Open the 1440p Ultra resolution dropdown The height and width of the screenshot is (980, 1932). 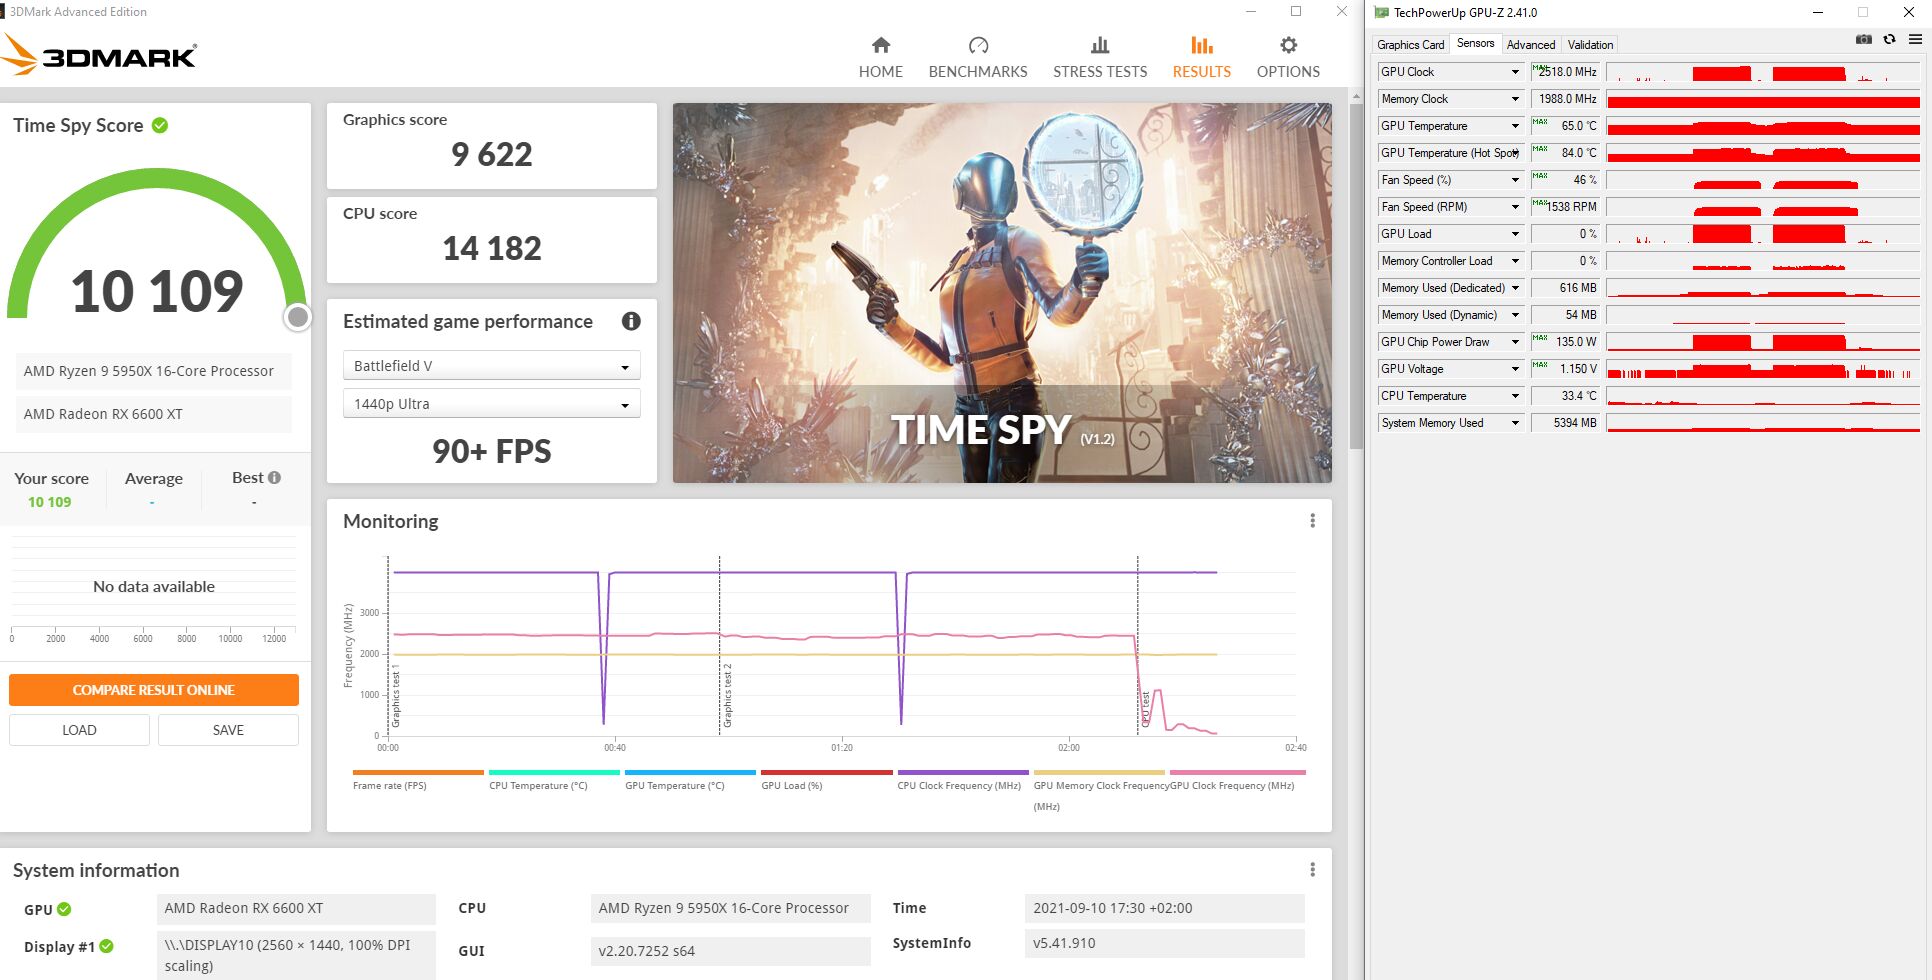491,404
